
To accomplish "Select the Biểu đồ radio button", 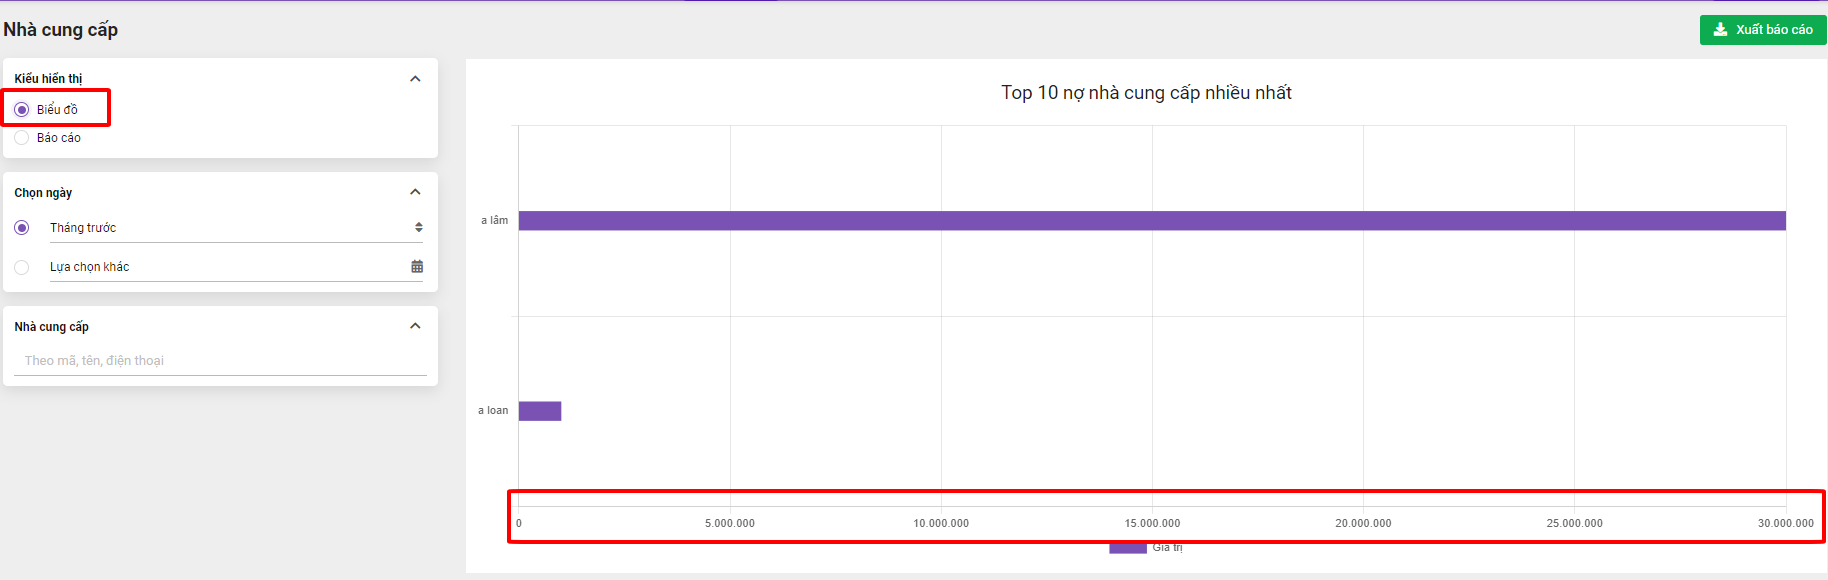I will 22,109.
